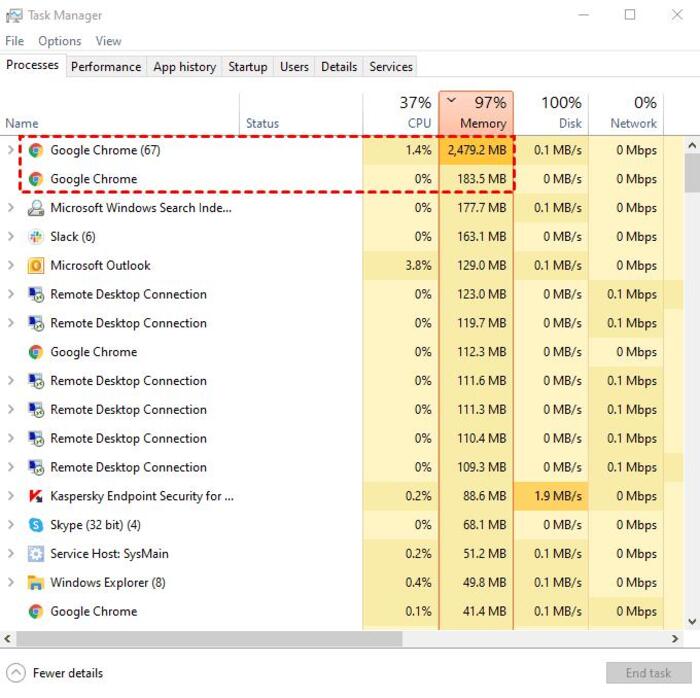
Task: Expand the Slack (6) process group
Action: tap(11, 237)
